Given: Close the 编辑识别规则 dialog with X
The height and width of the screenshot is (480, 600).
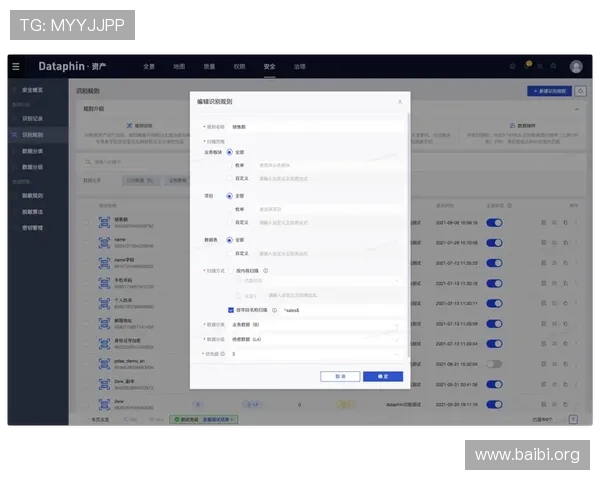Looking at the screenshot, I should click(400, 101).
